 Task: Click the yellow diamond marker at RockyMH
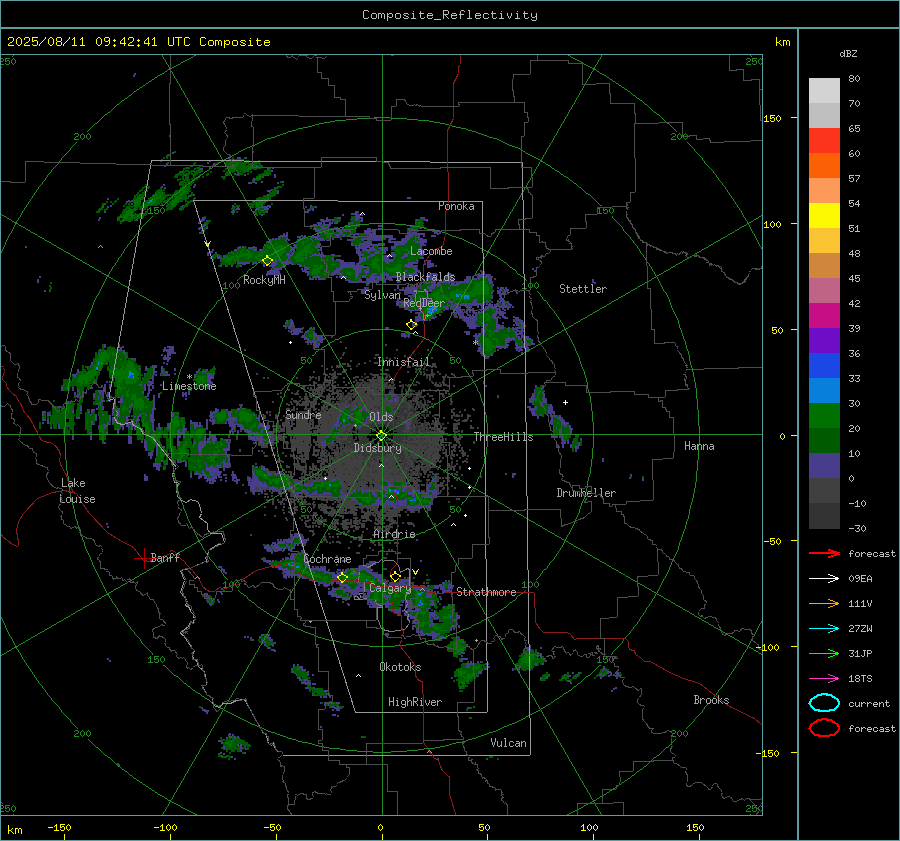pos(267,261)
